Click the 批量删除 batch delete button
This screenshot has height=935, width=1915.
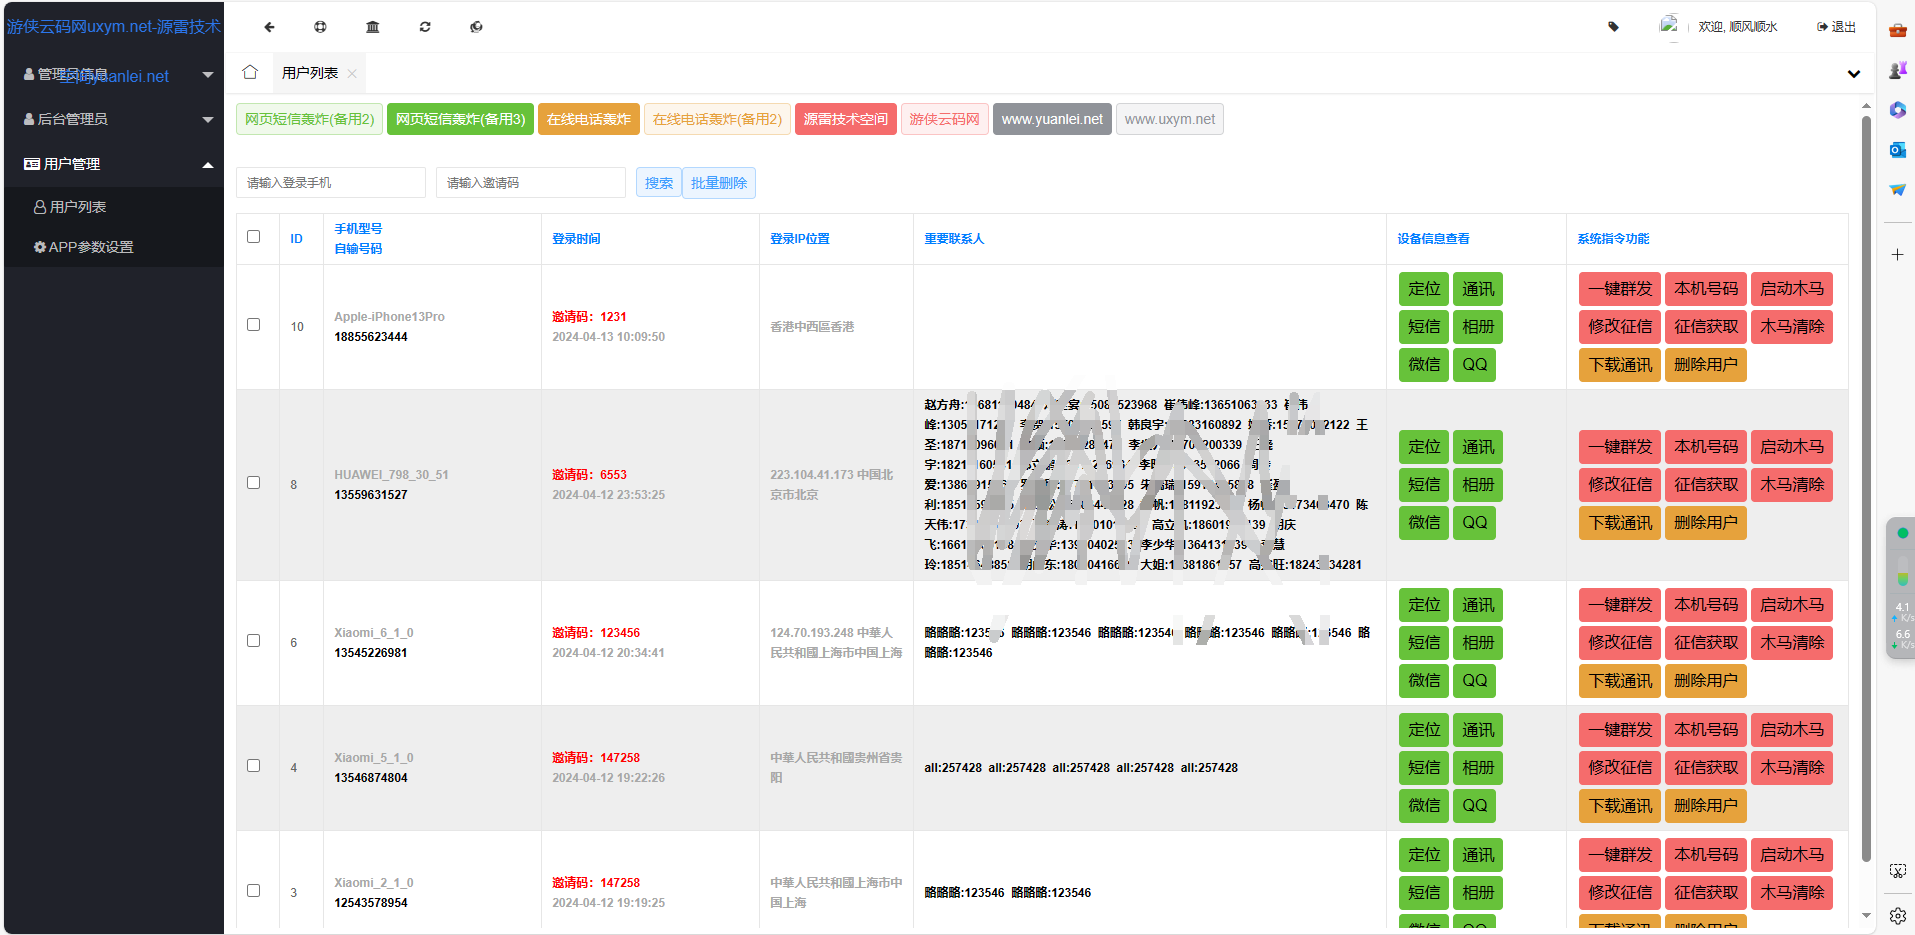point(719,183)
